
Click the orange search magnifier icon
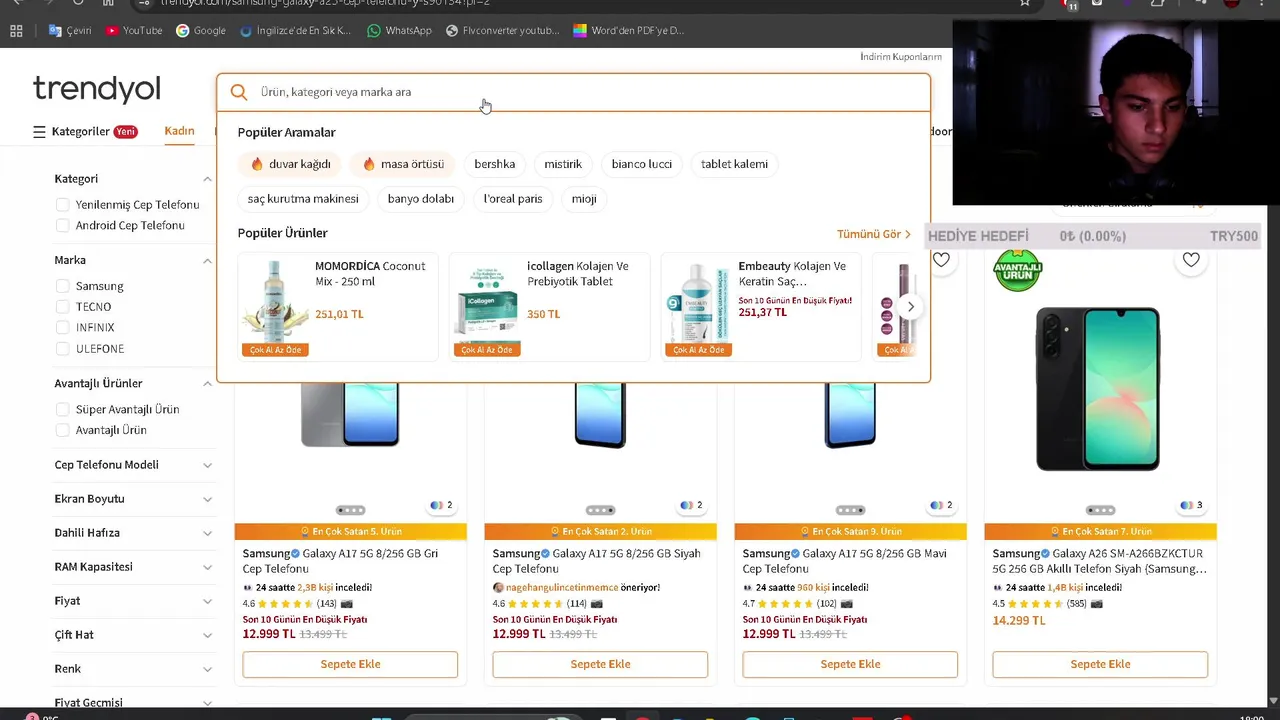[x=238, y=92]
